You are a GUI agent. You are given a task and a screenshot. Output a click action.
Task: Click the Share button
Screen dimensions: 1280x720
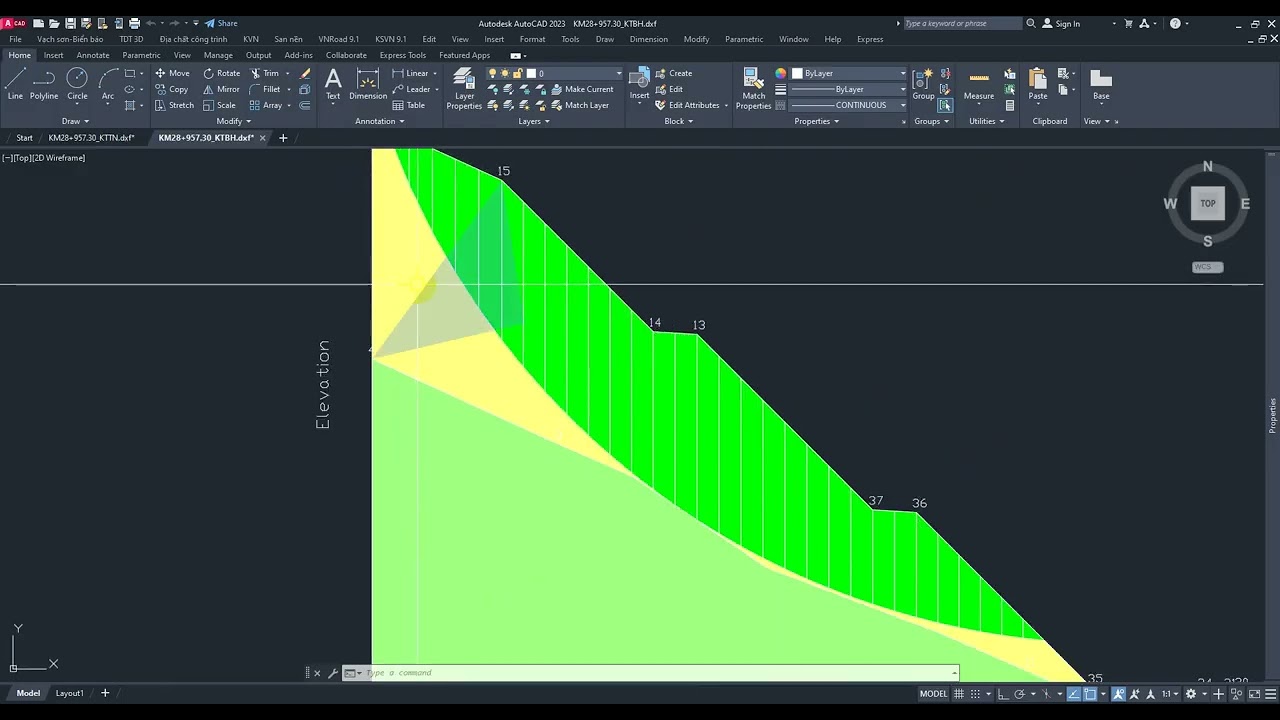coord(222,23)
